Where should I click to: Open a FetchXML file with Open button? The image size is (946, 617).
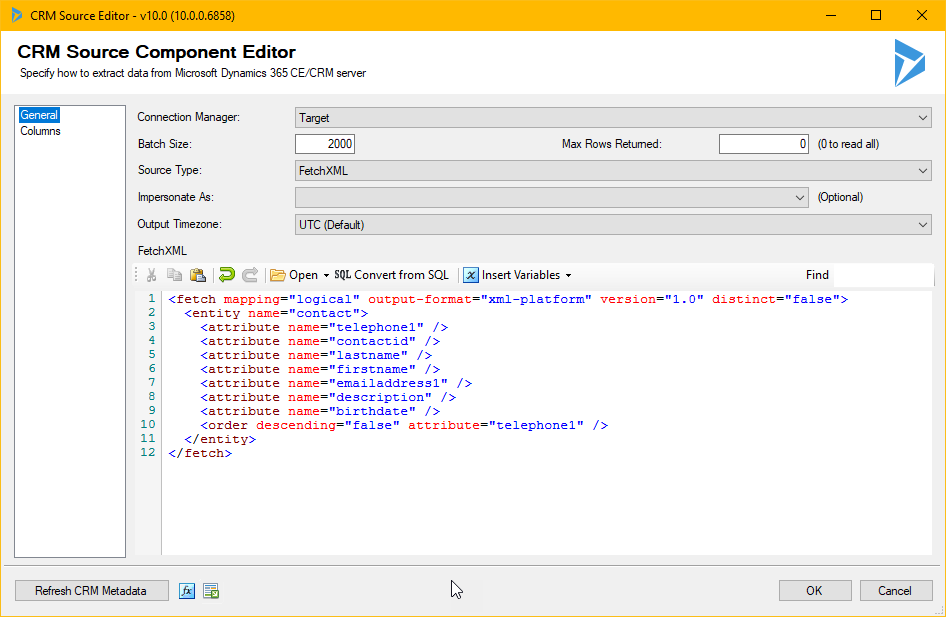pyautogui.click(x=294, y=275)
